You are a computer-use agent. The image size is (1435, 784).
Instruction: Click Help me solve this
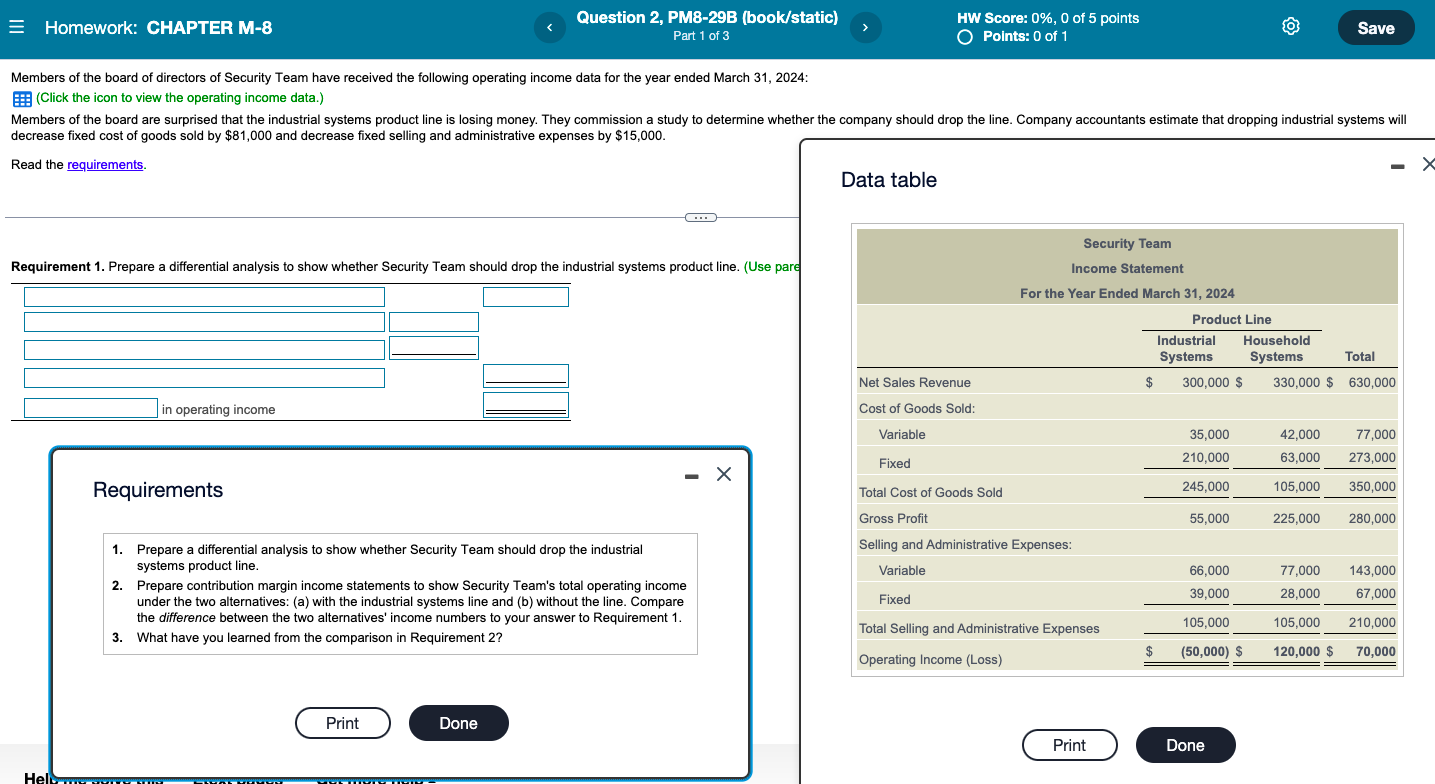tap(93, 779)
